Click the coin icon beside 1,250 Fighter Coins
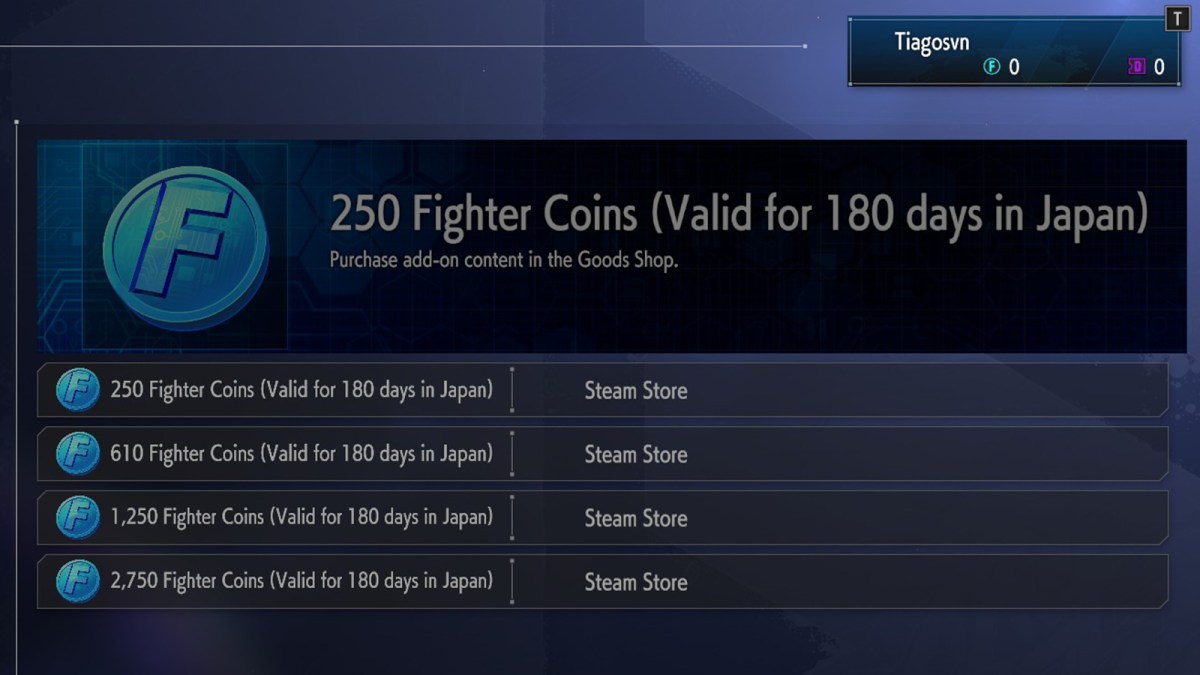The width and height of the screenshot is (1200, 675). [x=78, y=518]
